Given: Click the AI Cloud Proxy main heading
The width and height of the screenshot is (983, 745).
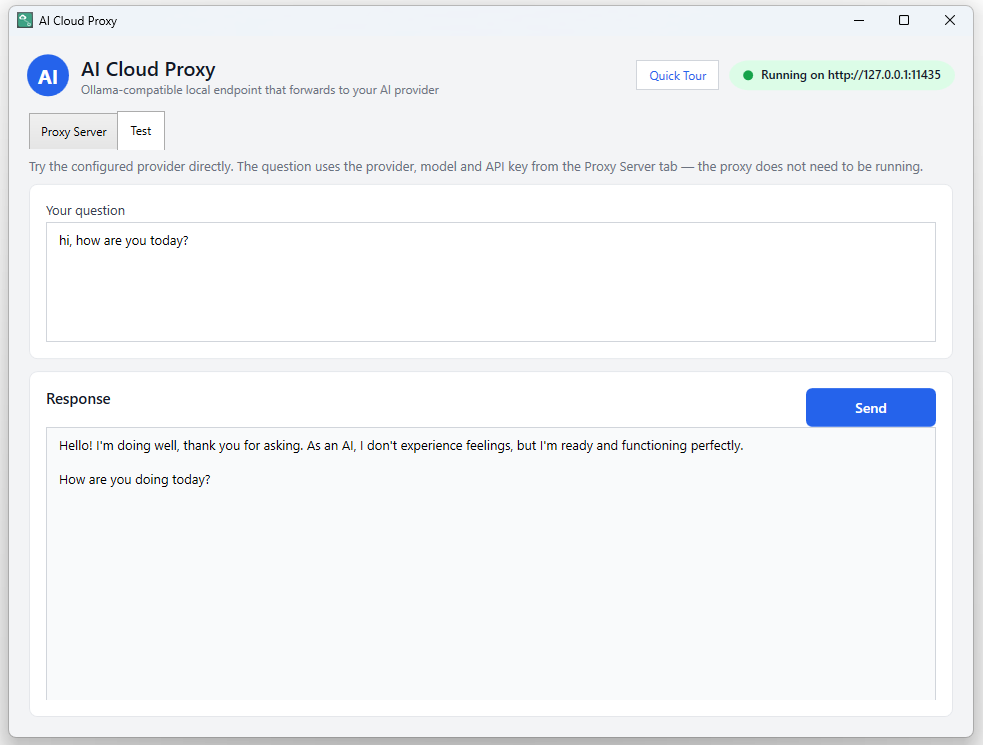Looking at the screenshot, I should coord(148,69).
